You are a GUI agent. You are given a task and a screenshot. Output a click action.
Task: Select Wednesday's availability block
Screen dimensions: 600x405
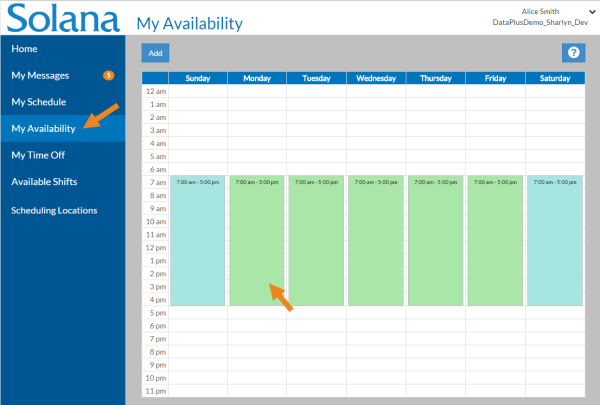pyautogui.click(x=376, y=240)
